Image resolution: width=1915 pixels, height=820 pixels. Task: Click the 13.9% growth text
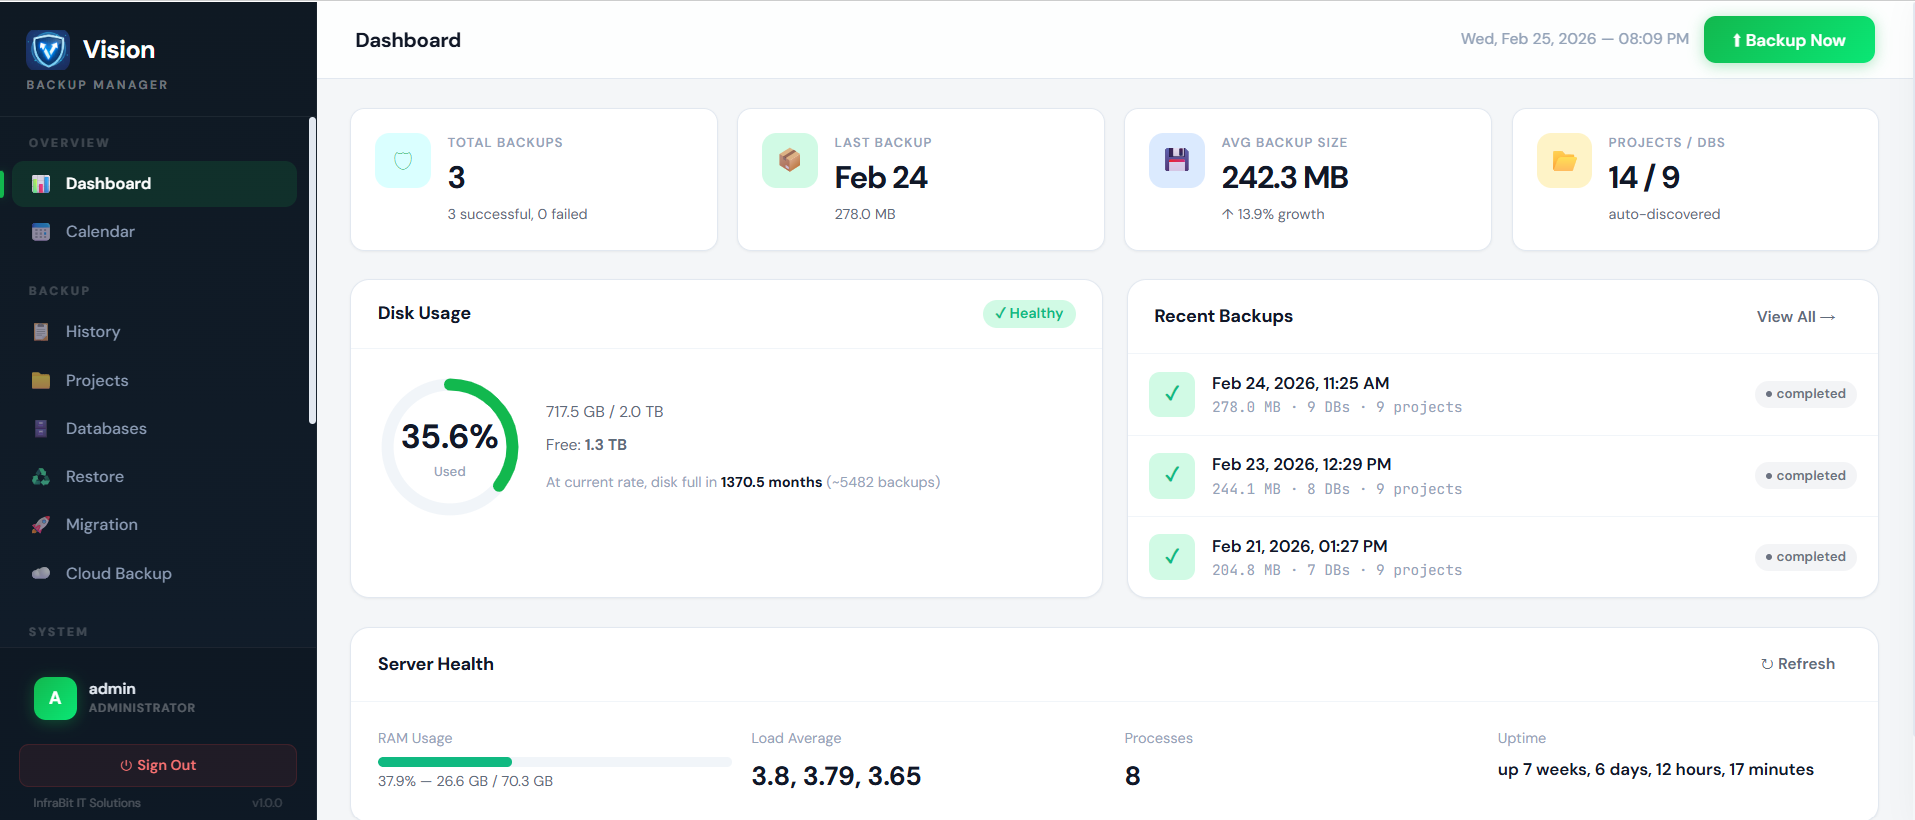pyautogui.click(x=1273, y=214)
